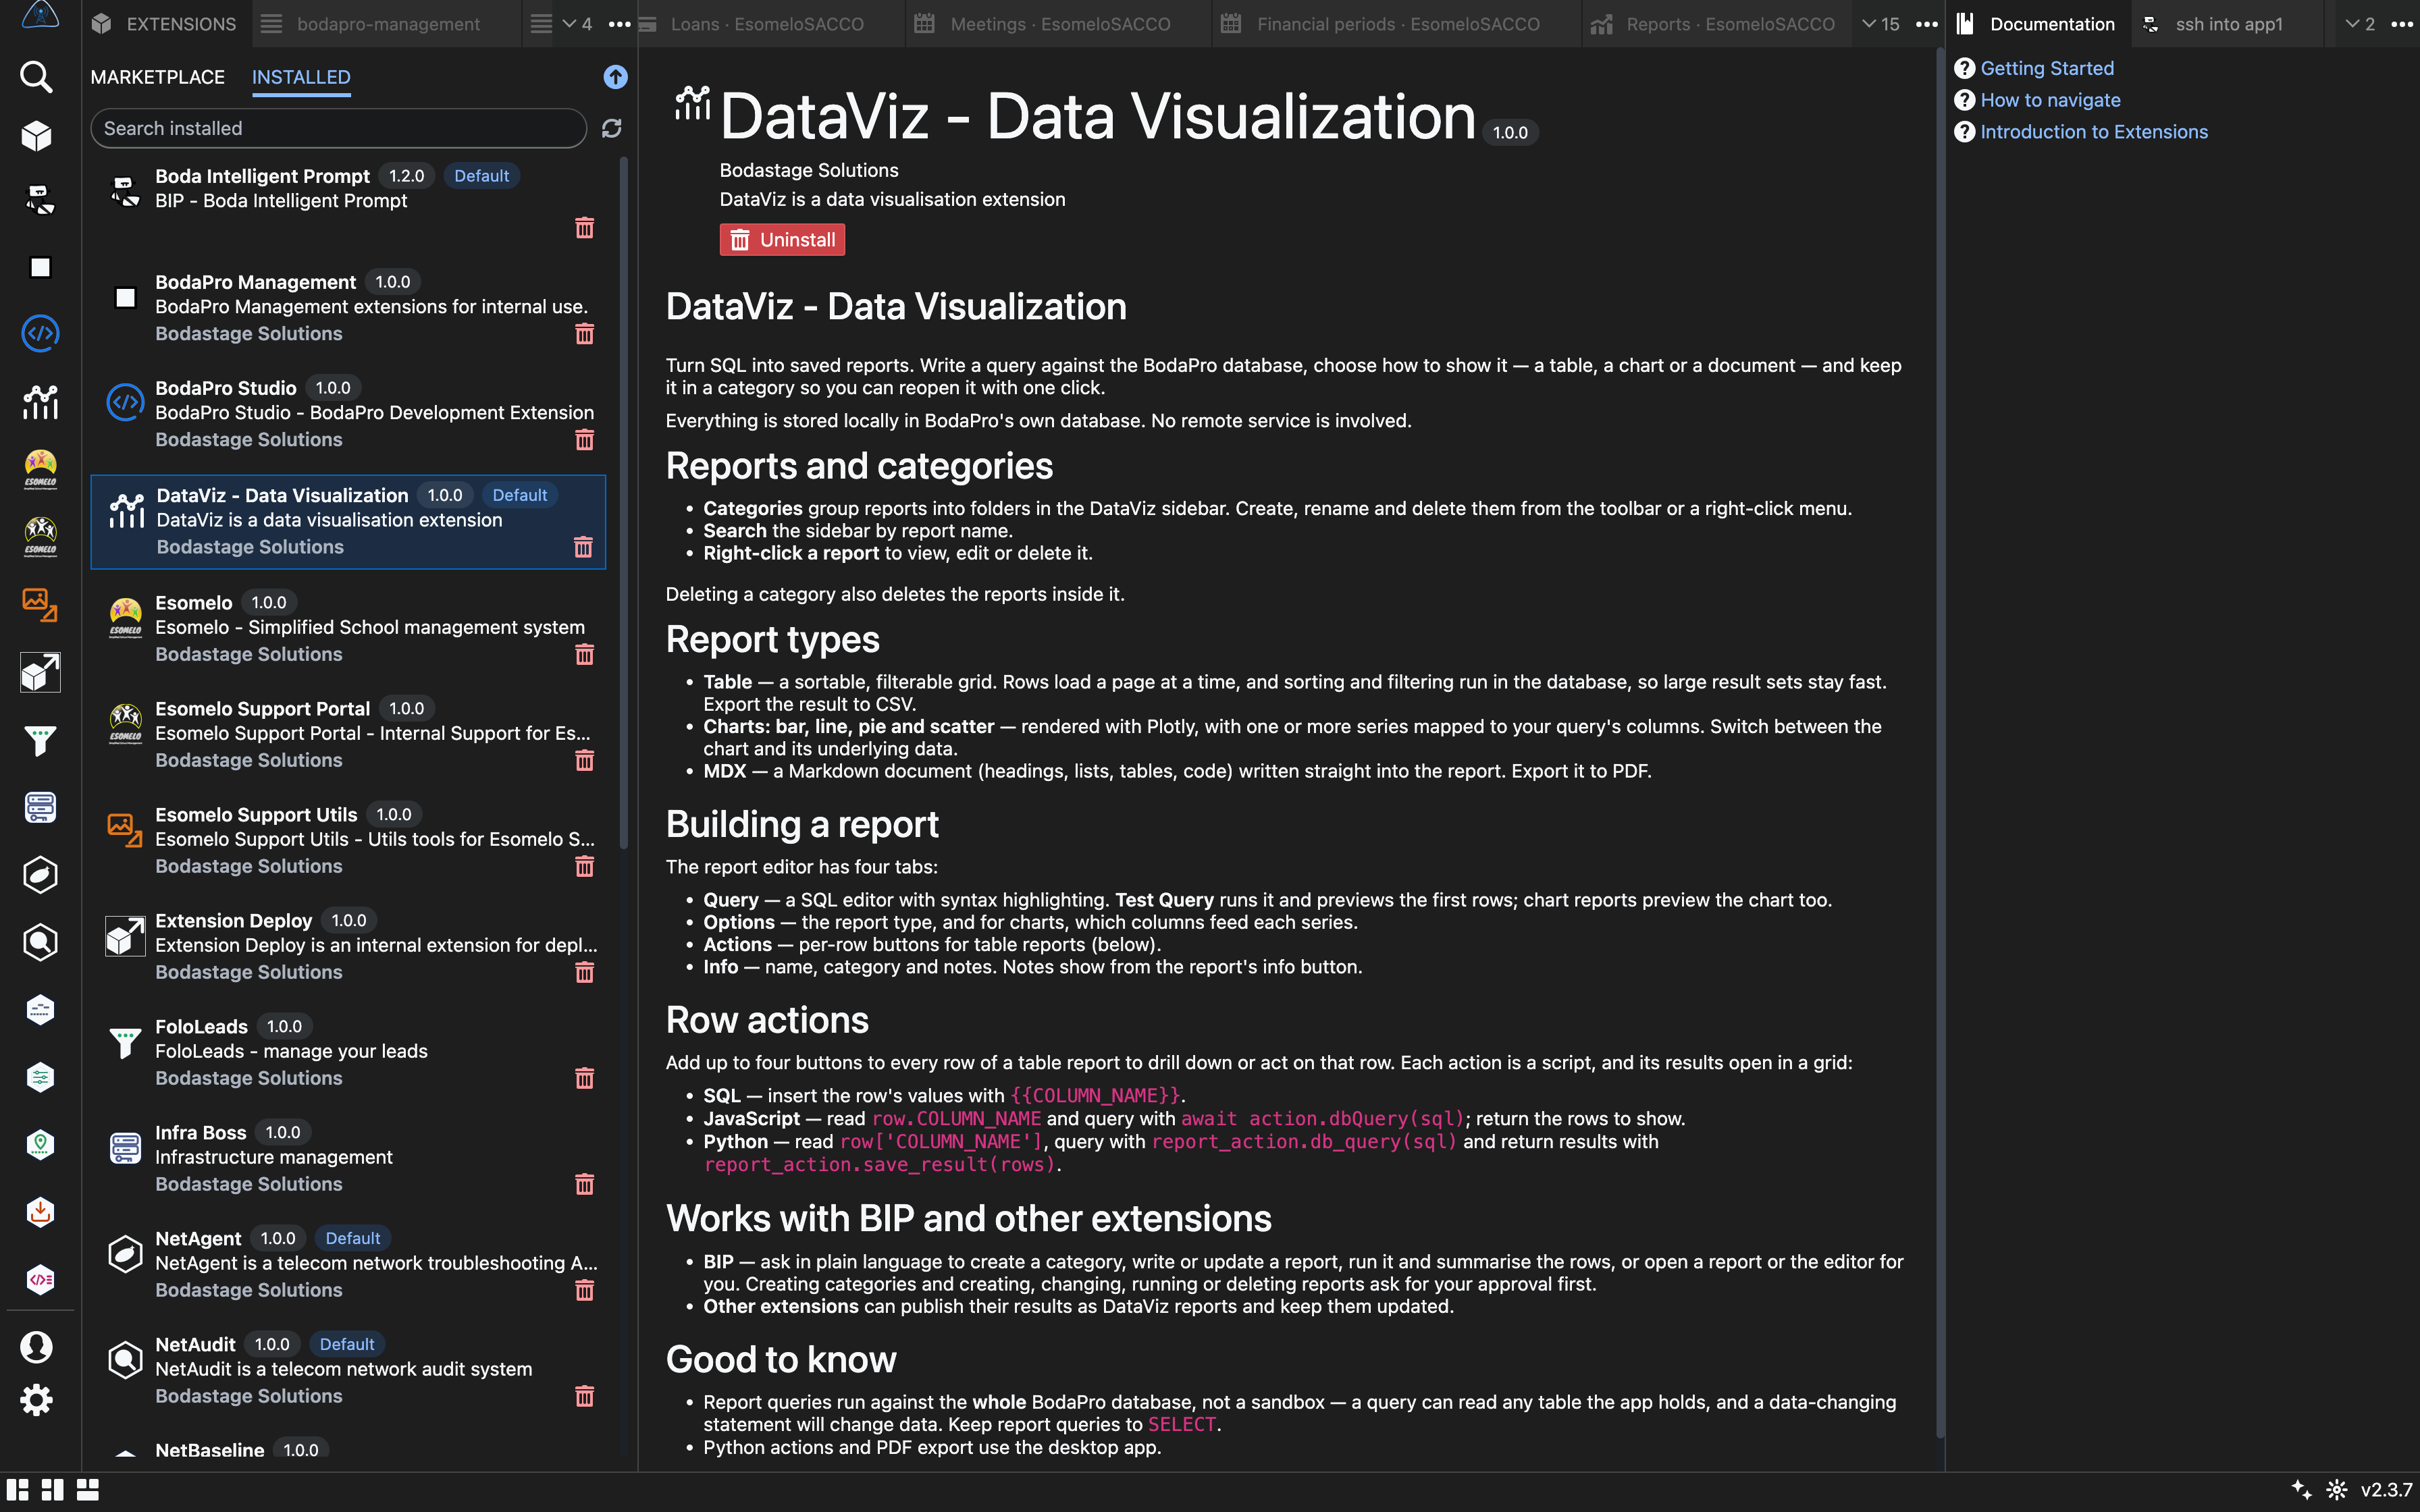The image size is (2420, 1512).
Task: Toggle the theme sun icon in the status bar
Action: point(2337,1490)
